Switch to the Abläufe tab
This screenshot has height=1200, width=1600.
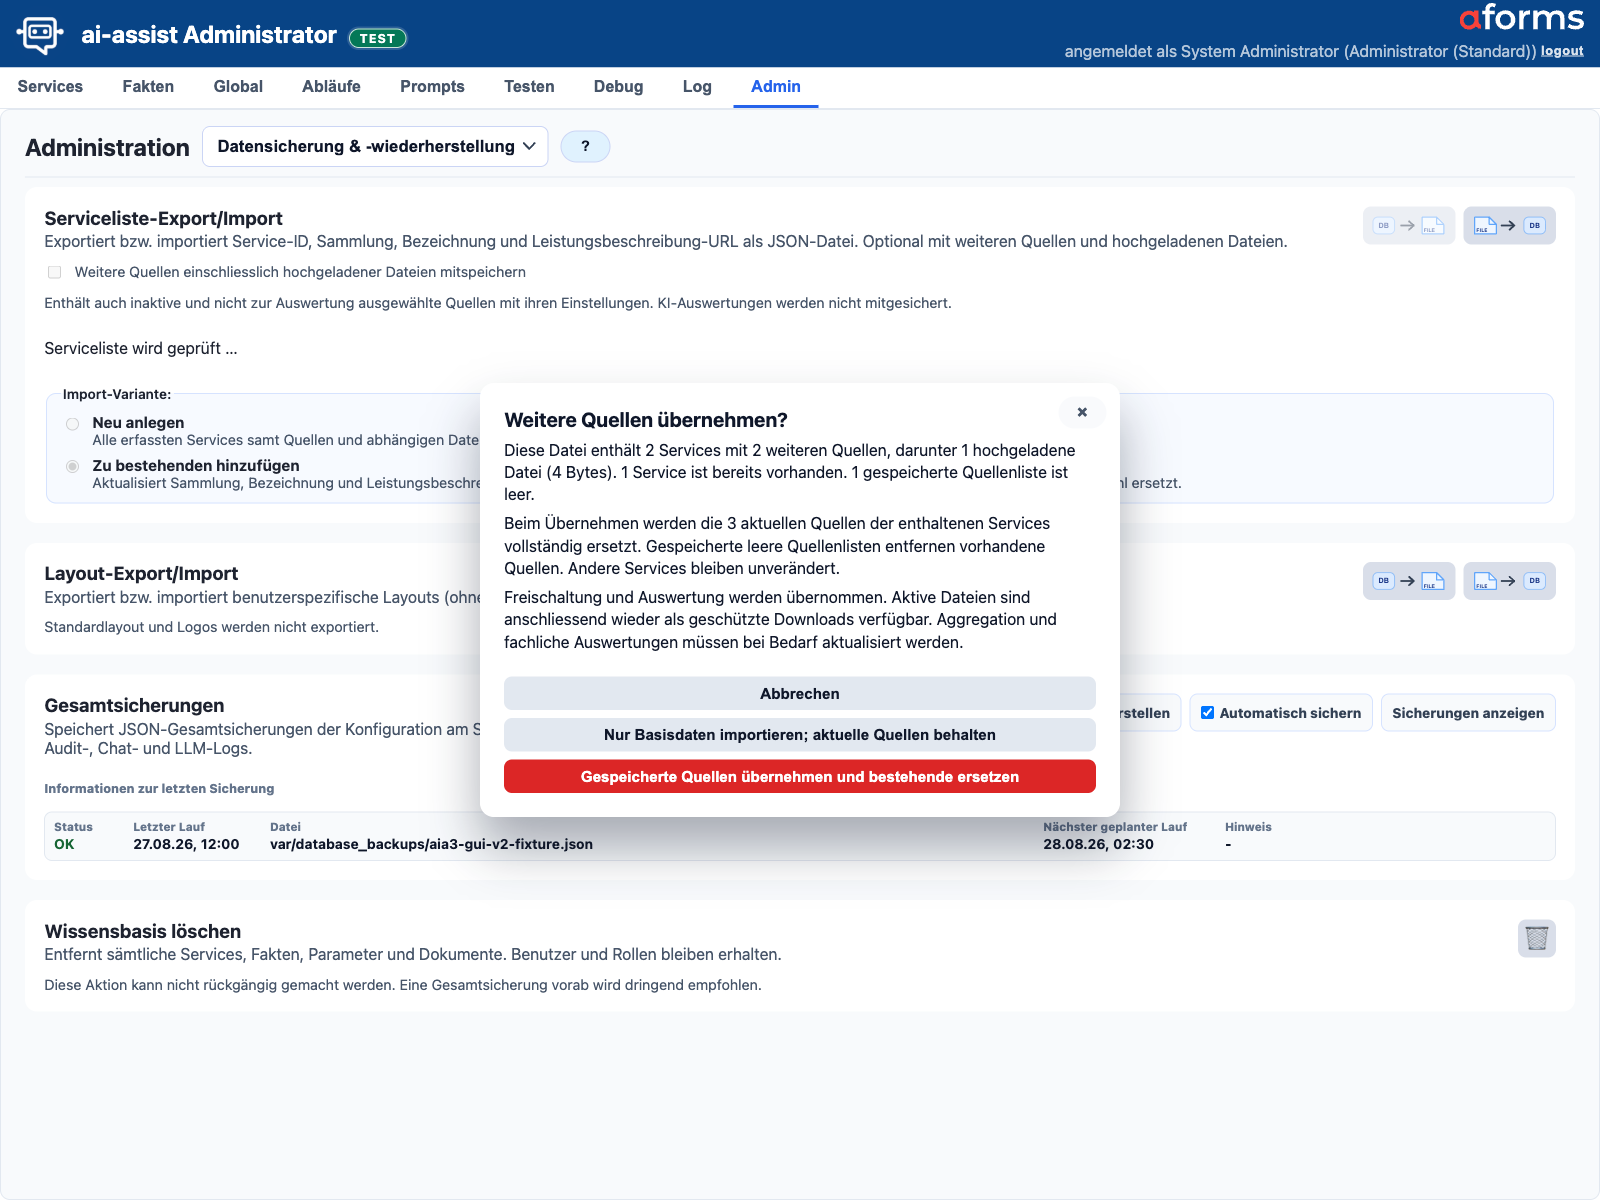pyautogui.click(x=331, y=87)
